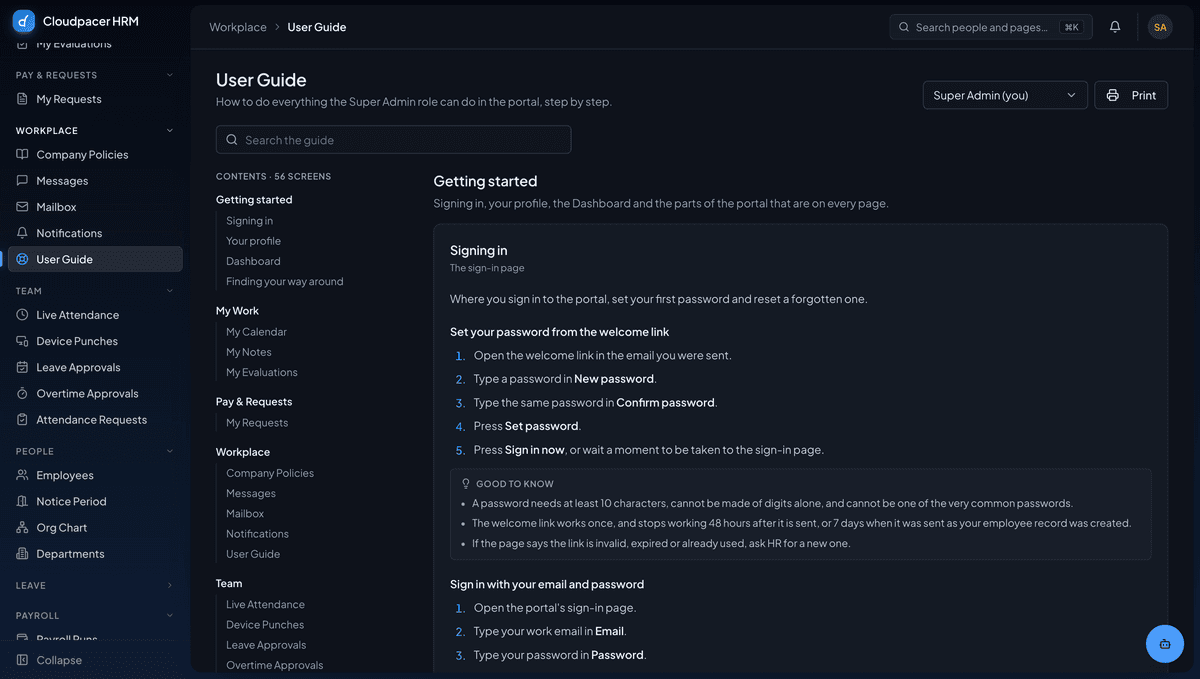Open Employees page from sidebar
The height and width of the screenshot is (679, 1200).
[95, 475]
